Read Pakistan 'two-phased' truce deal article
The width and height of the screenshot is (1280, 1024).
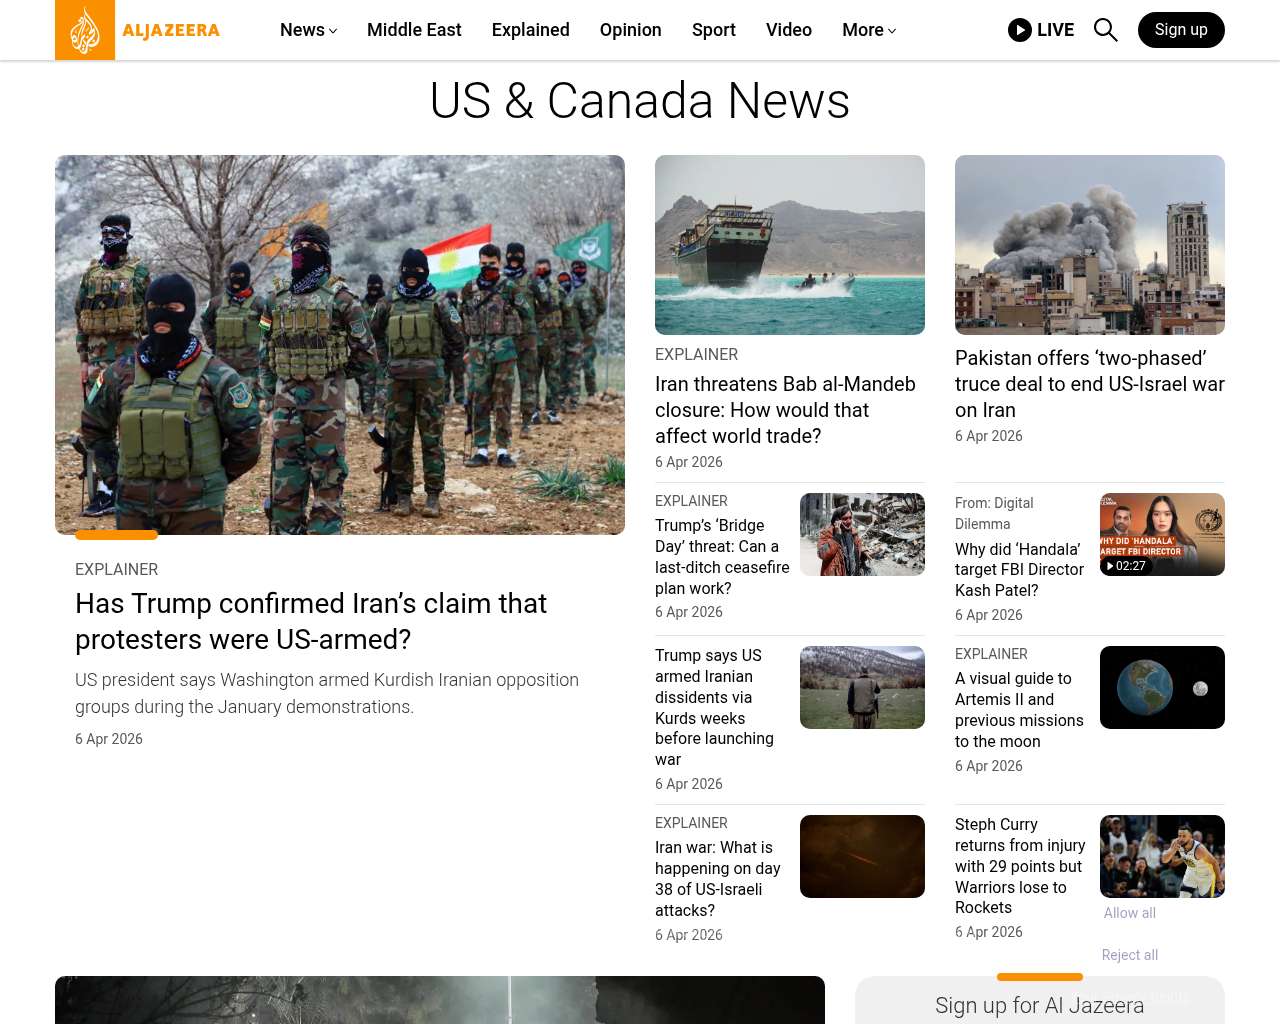pyautogui.click(x=1090, y=384)
